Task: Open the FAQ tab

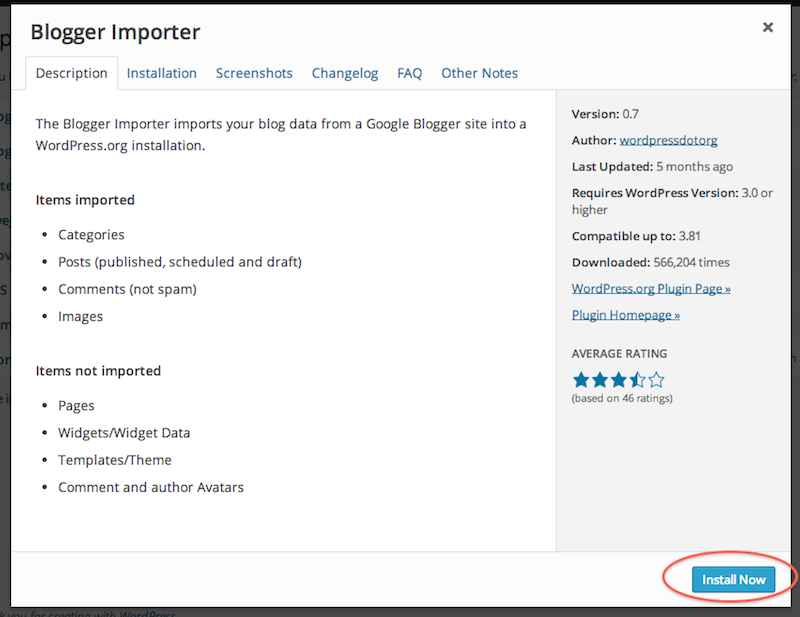Action: pyautogui.click(x=410, y=73)
